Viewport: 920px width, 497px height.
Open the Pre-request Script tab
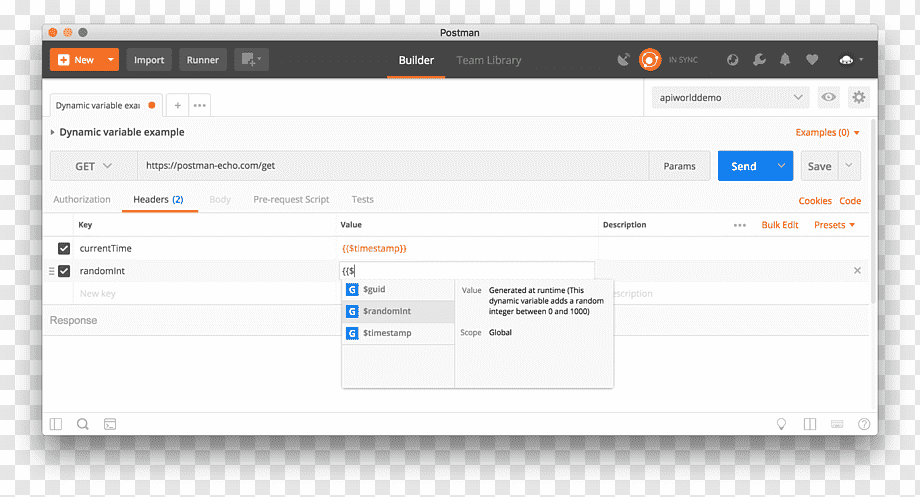[x=291, y=200]
